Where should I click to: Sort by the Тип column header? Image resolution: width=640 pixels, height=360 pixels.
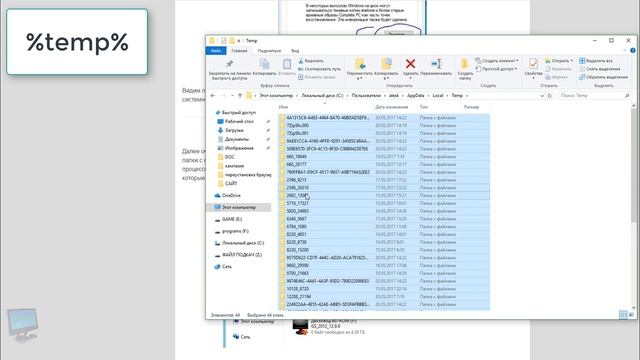(x=424, y=107)
